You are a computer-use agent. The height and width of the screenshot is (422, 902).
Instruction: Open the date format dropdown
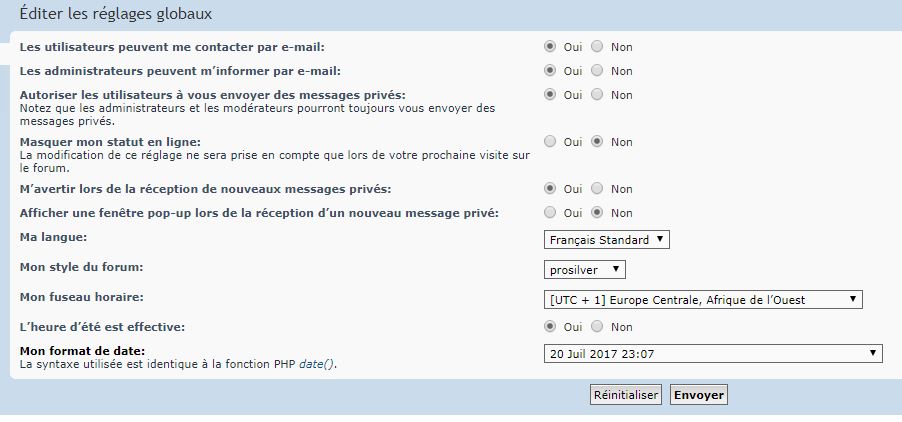(713, 353)
